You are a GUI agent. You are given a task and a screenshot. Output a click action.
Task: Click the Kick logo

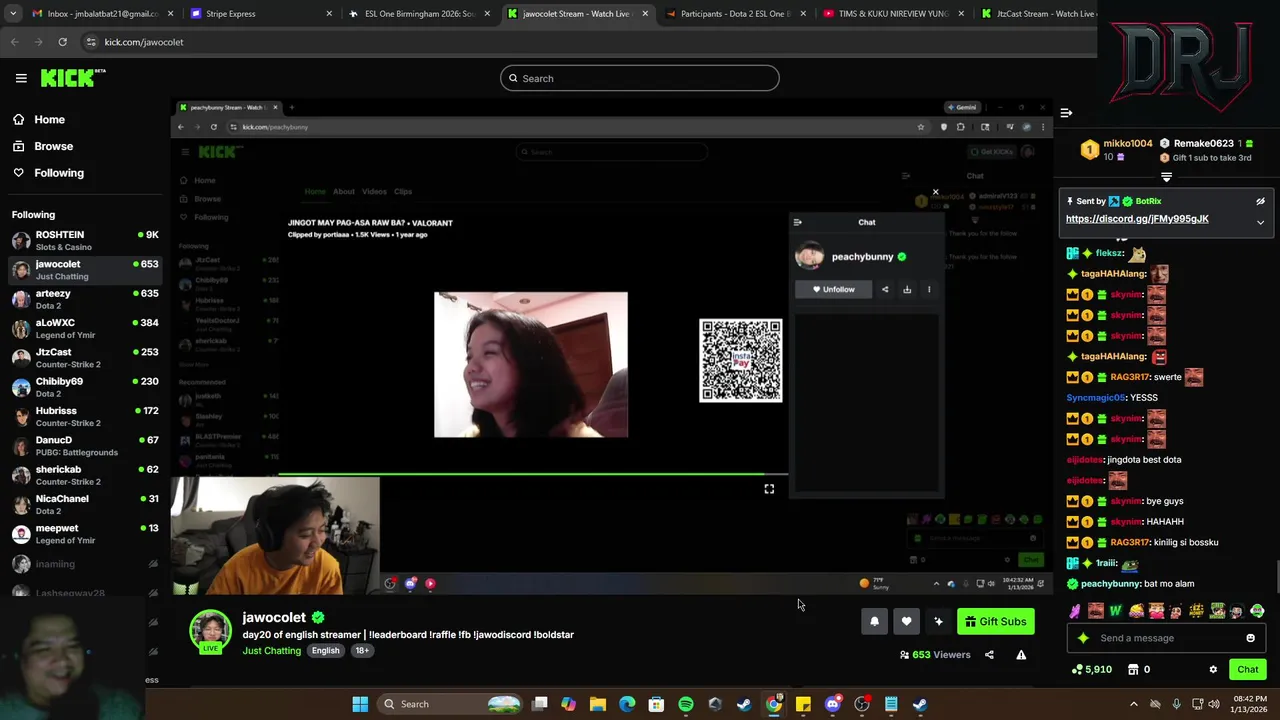[x=73, y=78]
